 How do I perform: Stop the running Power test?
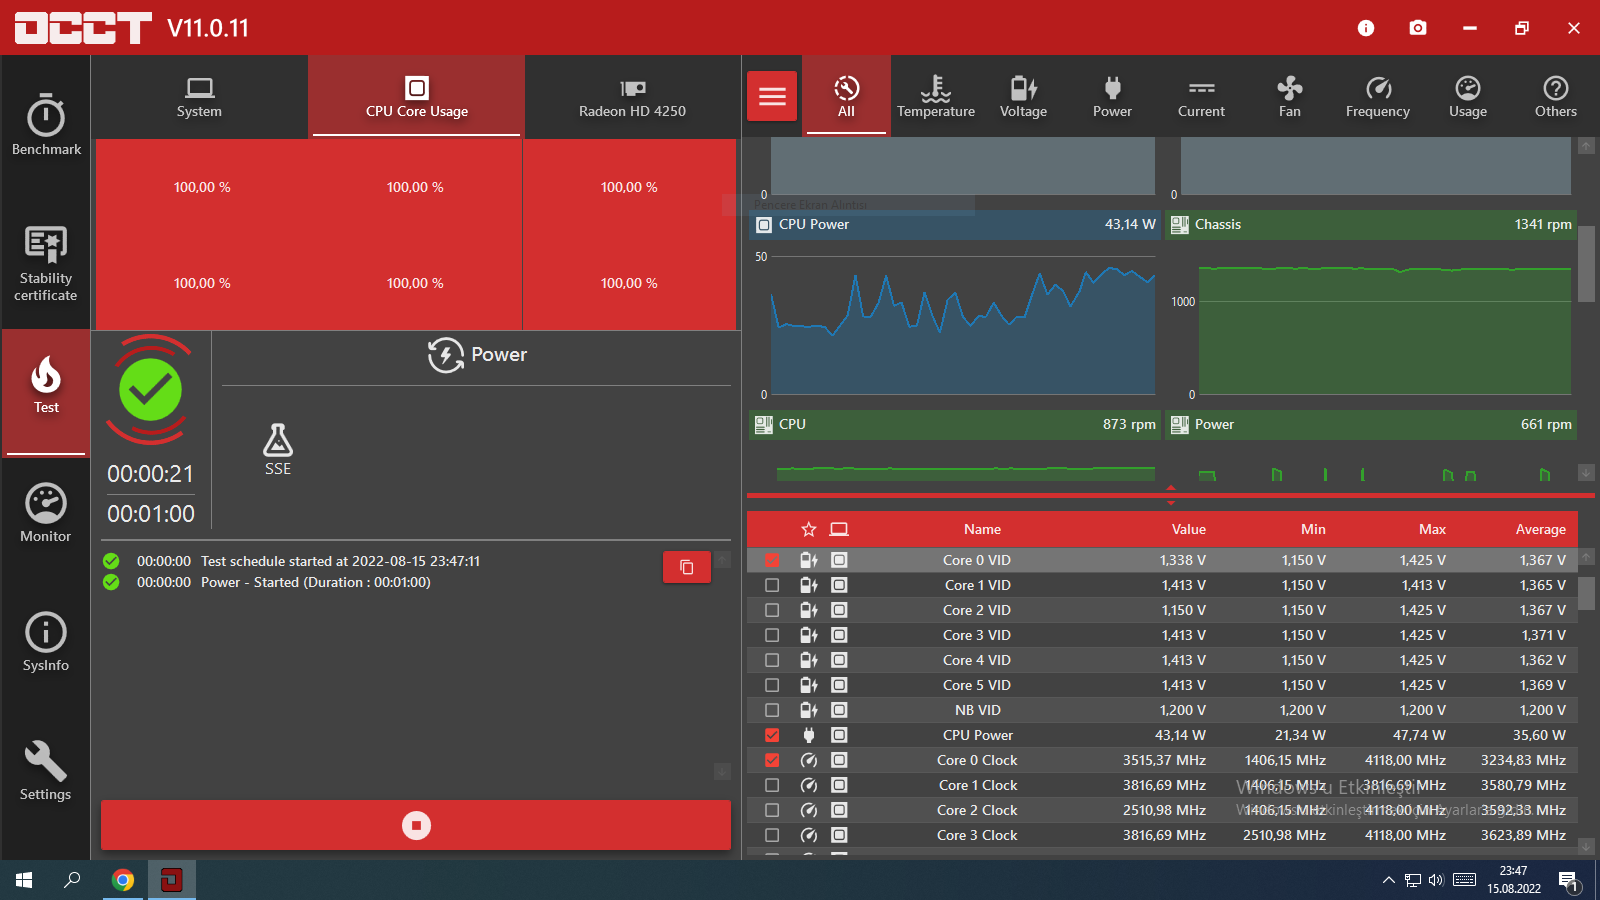click(416, 825)
